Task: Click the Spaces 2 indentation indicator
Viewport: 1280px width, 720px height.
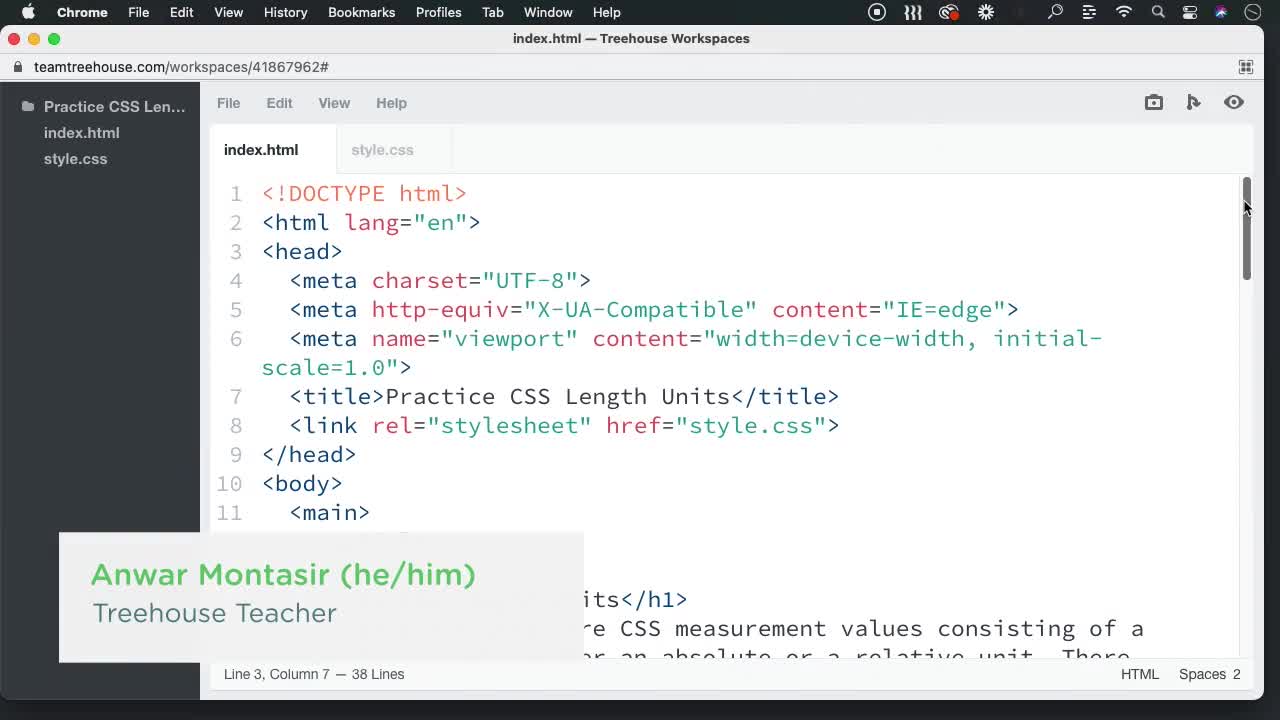Action: [x=1209, y=674]
